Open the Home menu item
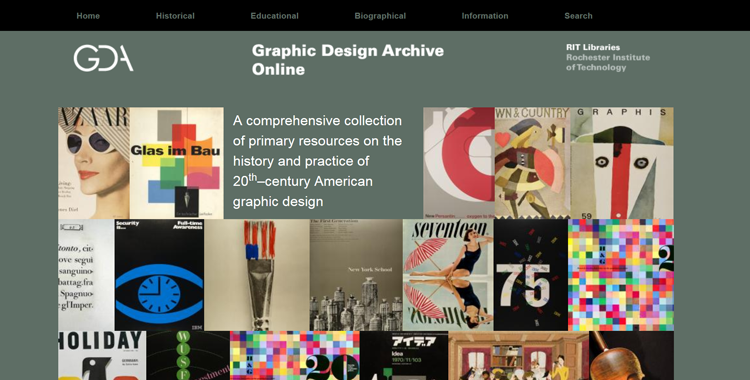The width and height of the screenshot is (750, 380). click(88, 16)
